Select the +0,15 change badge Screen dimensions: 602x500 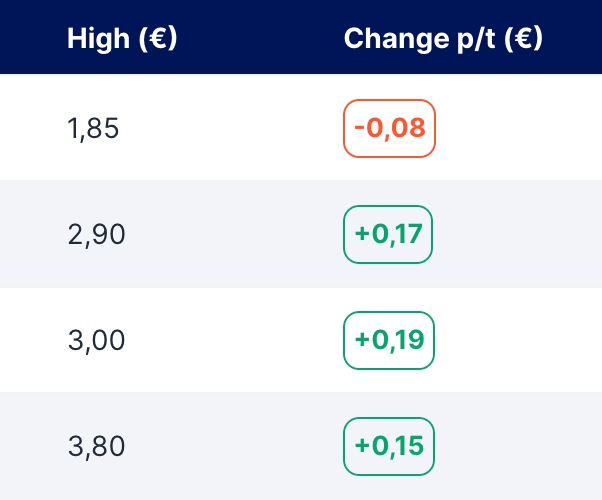389,447
